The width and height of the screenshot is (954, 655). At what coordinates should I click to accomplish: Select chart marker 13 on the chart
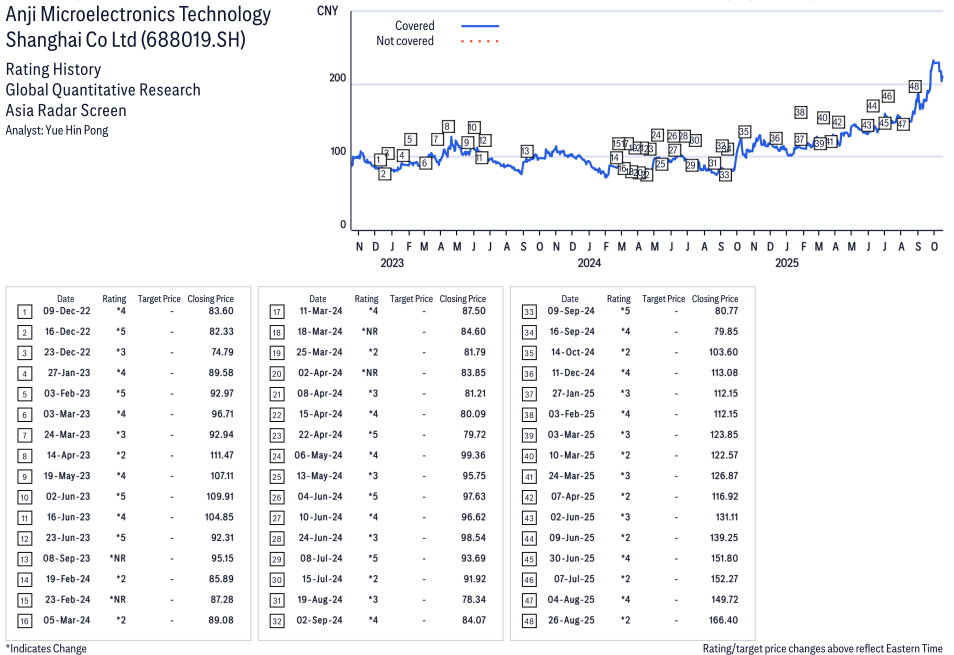[x=526, y=152]
